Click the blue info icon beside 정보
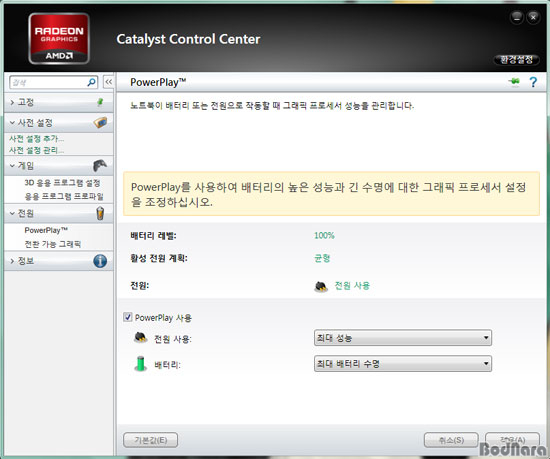 (100, 261)
